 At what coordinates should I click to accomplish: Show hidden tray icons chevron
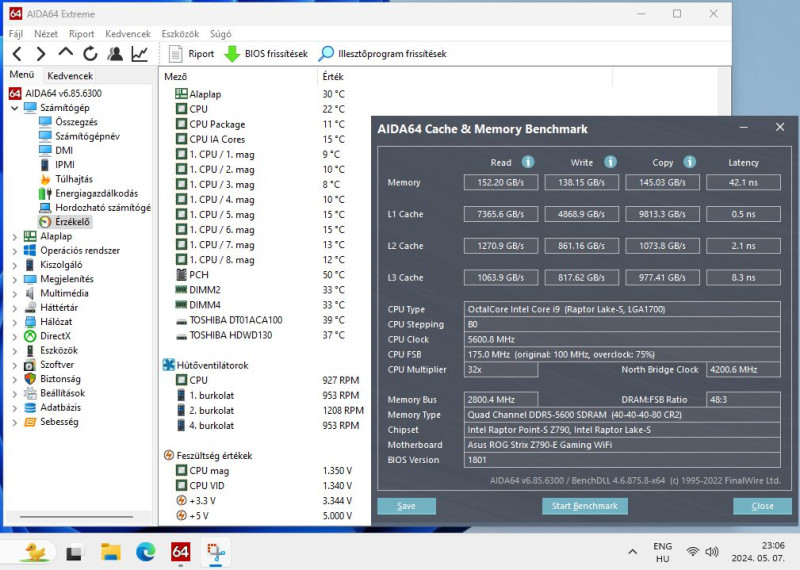tap(633, 552)
